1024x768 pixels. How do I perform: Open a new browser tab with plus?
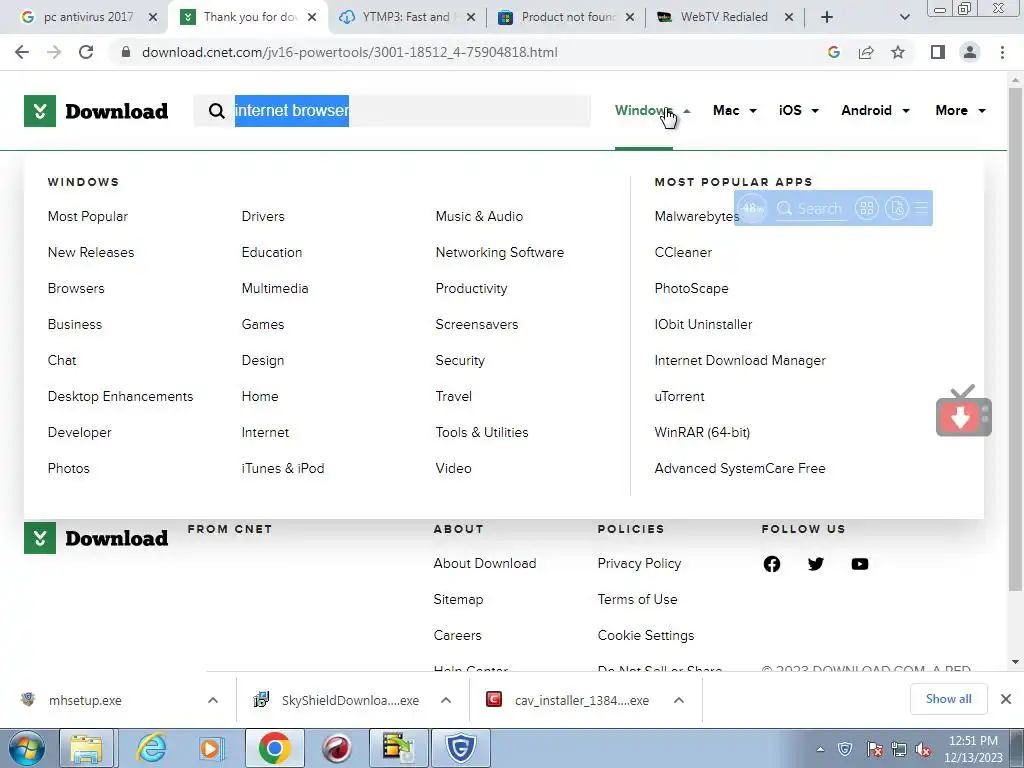coord(827,17)
